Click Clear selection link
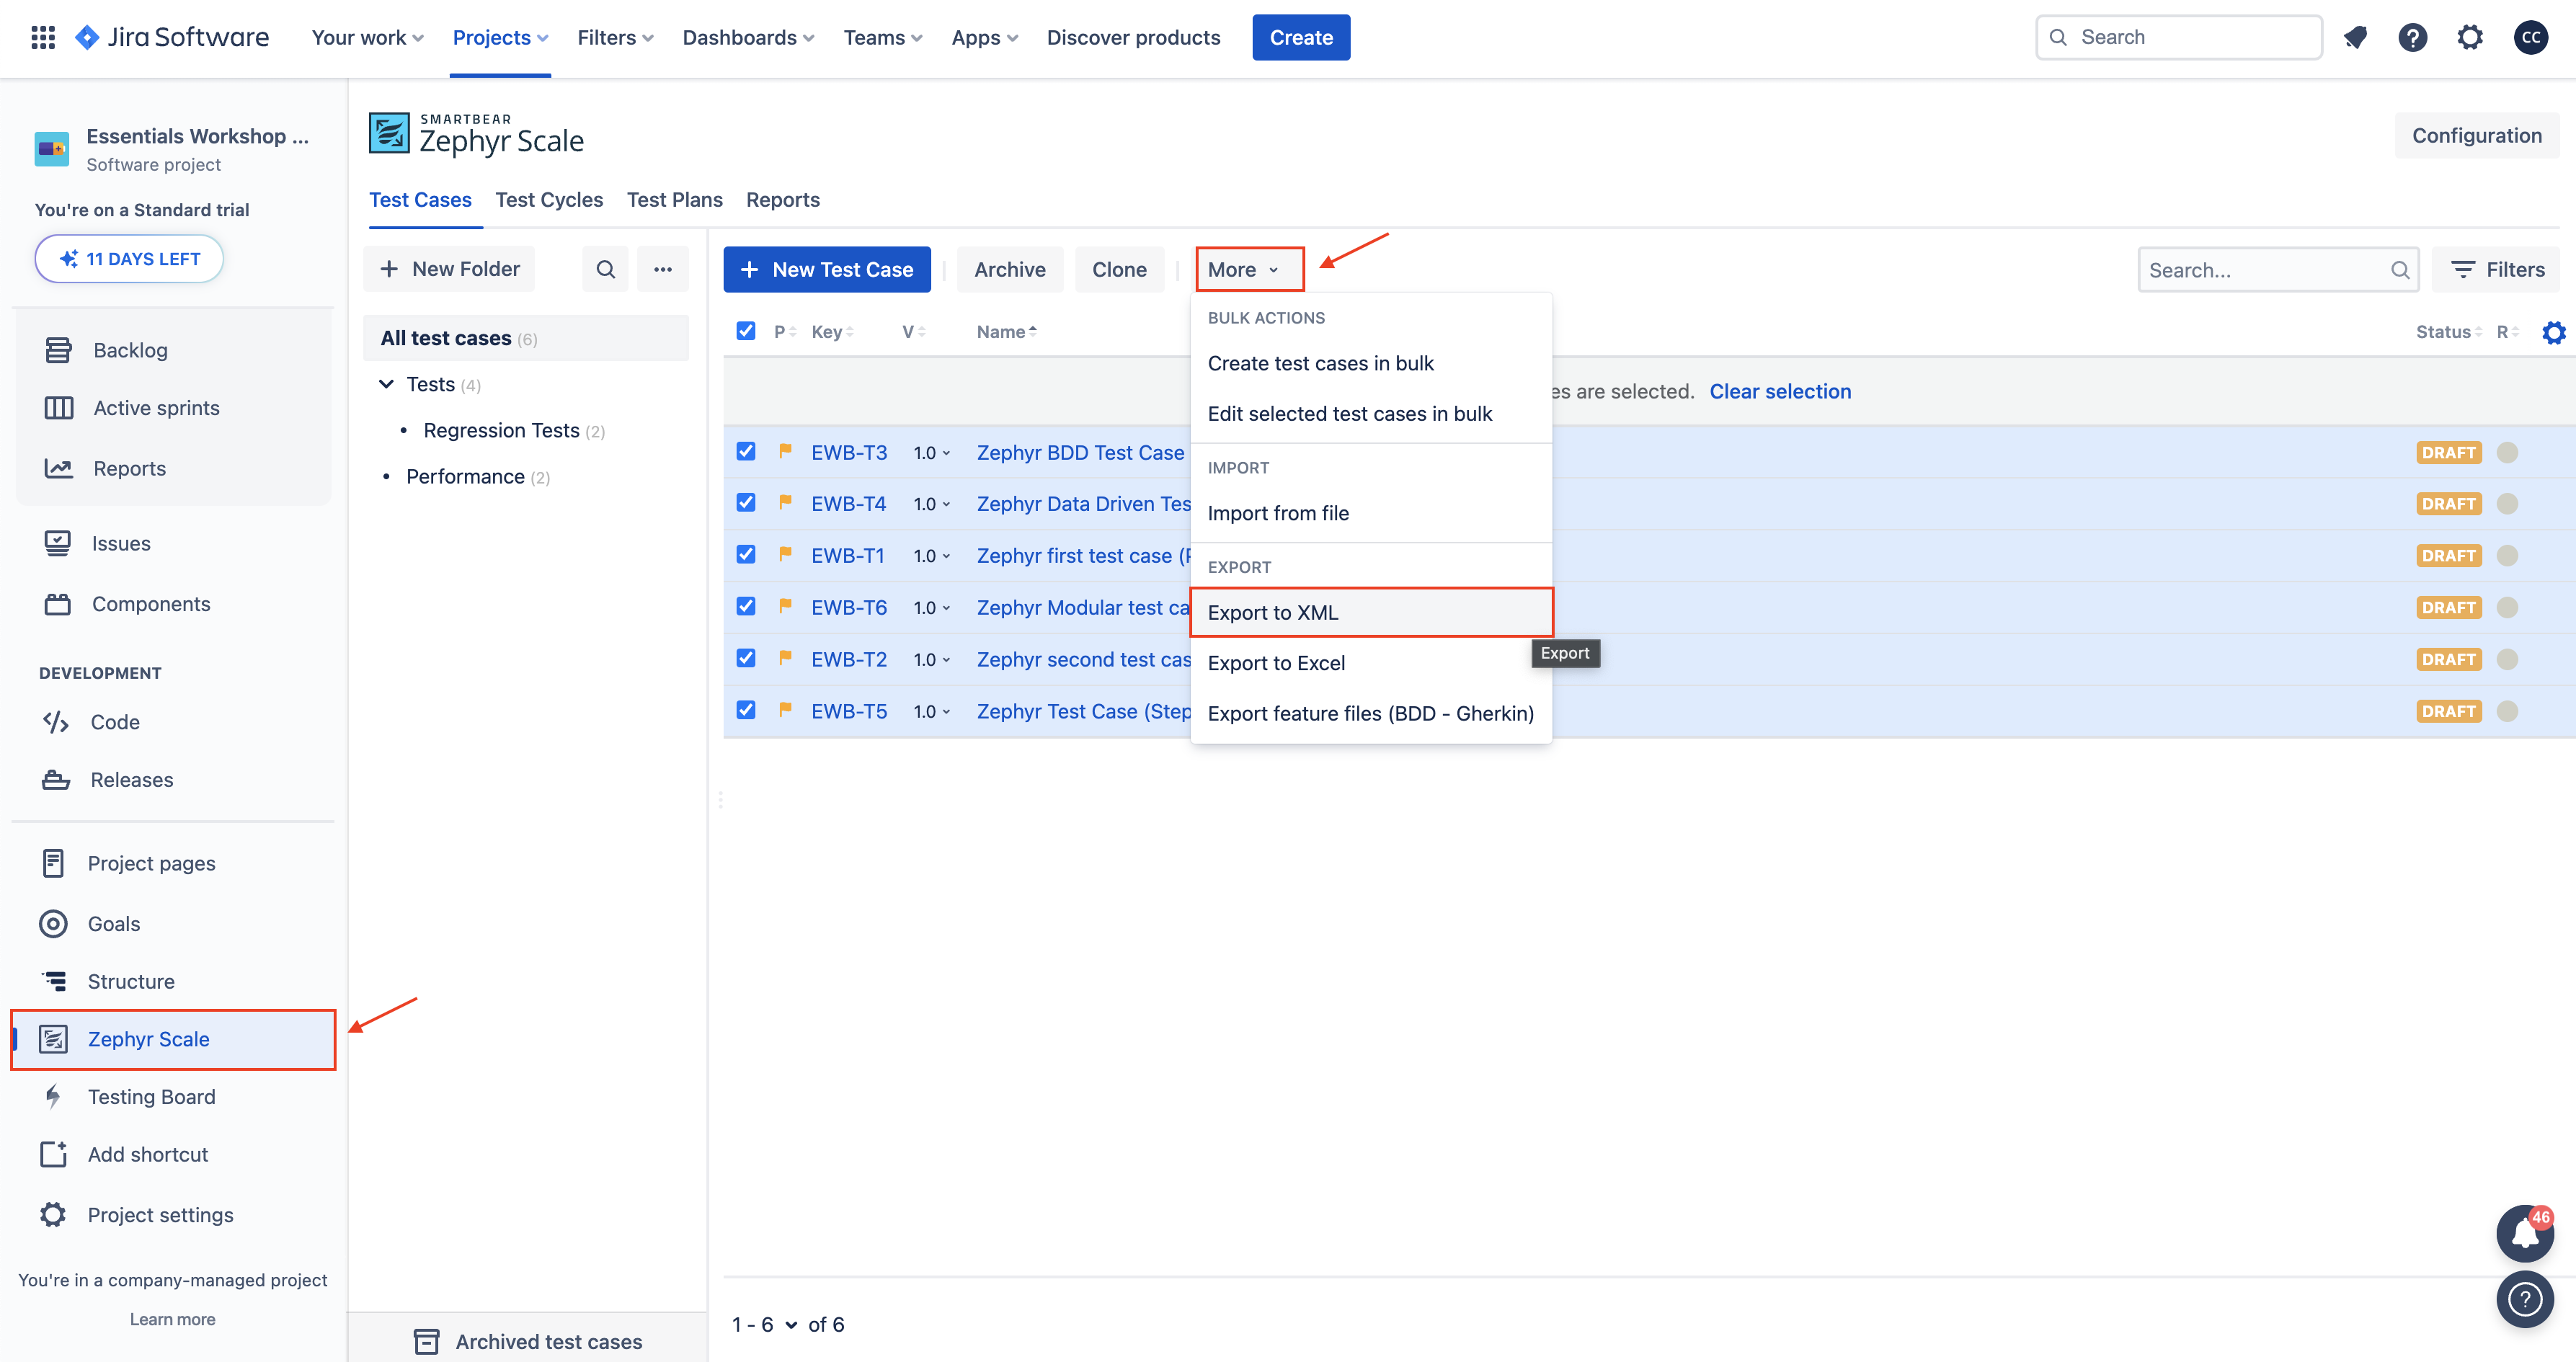Image resolution: width=2576 pixels, height=1362 pixels. click(x=1780, y=391)
